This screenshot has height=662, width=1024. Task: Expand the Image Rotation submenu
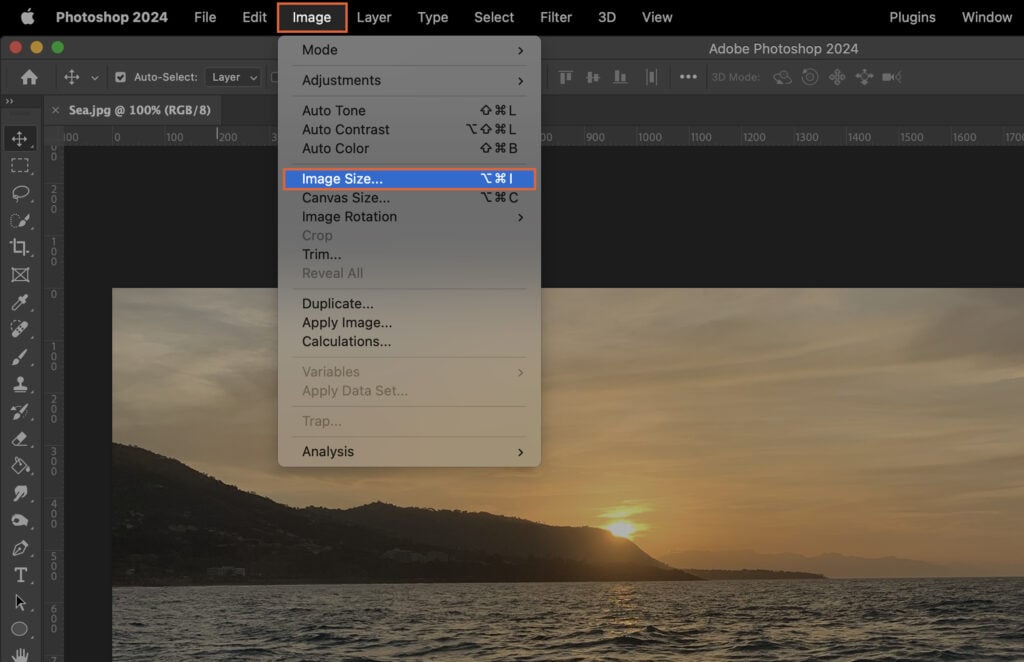click(348, 216)
